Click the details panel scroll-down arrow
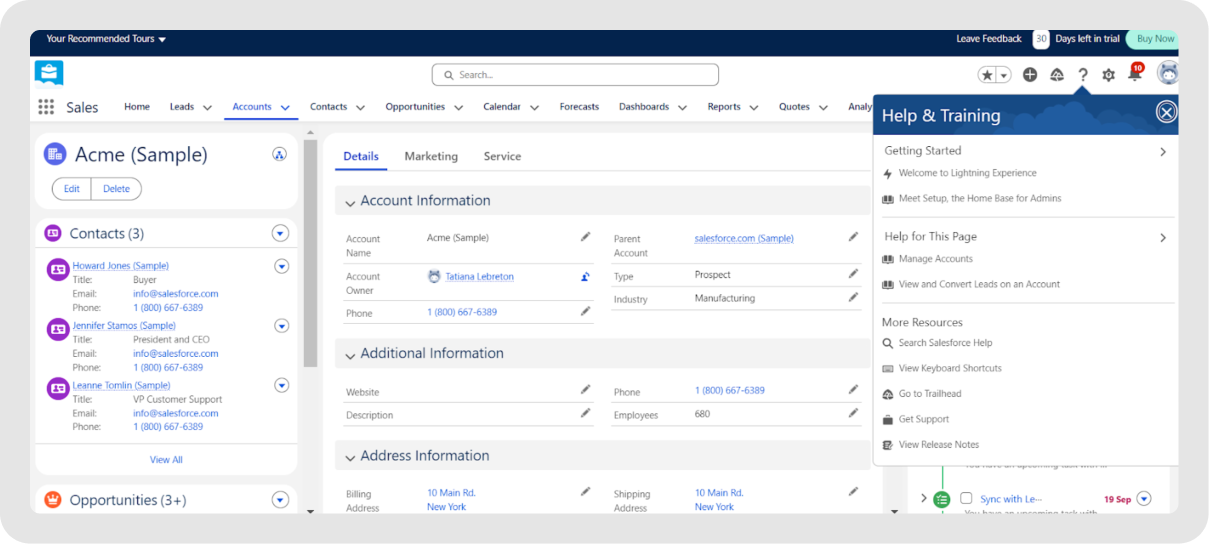 pos(895,511)
